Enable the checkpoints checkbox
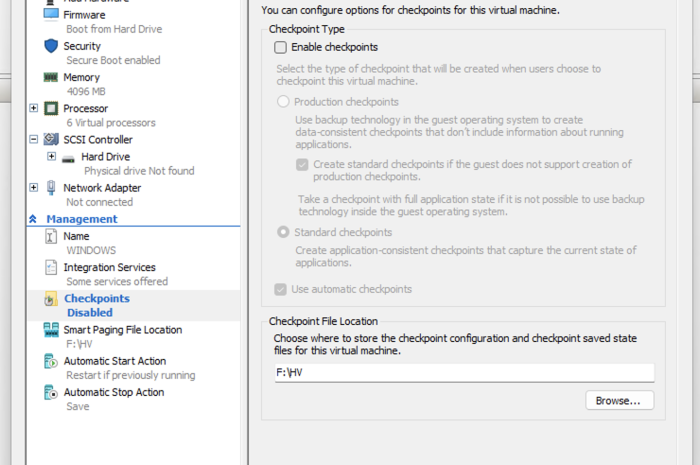The image size is (700, 465). pos(281,47)
